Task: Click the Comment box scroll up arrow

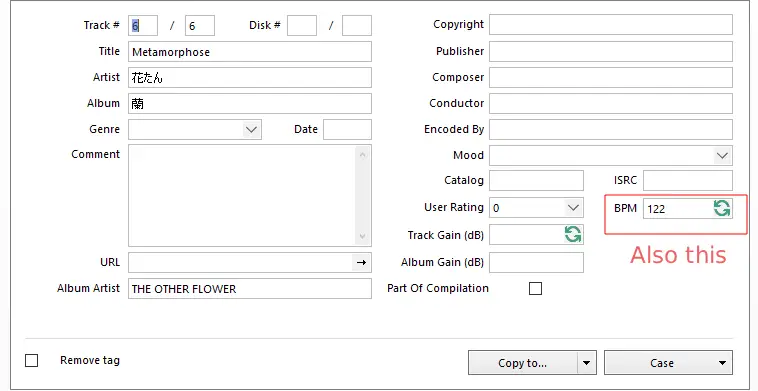Action: pos(363,155)
